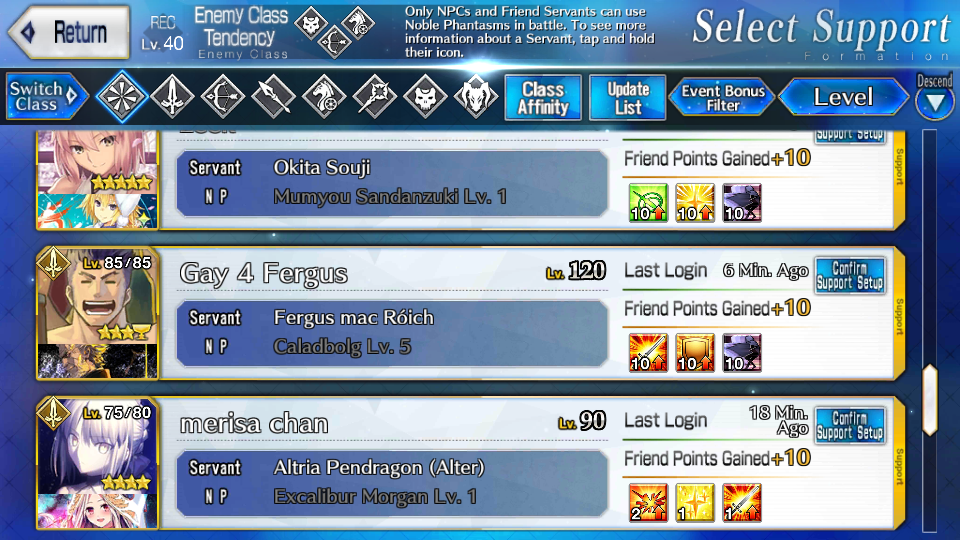960x540 pixels.
Task: Toggle the Class Affinity filter
Action: click(543, 97)
